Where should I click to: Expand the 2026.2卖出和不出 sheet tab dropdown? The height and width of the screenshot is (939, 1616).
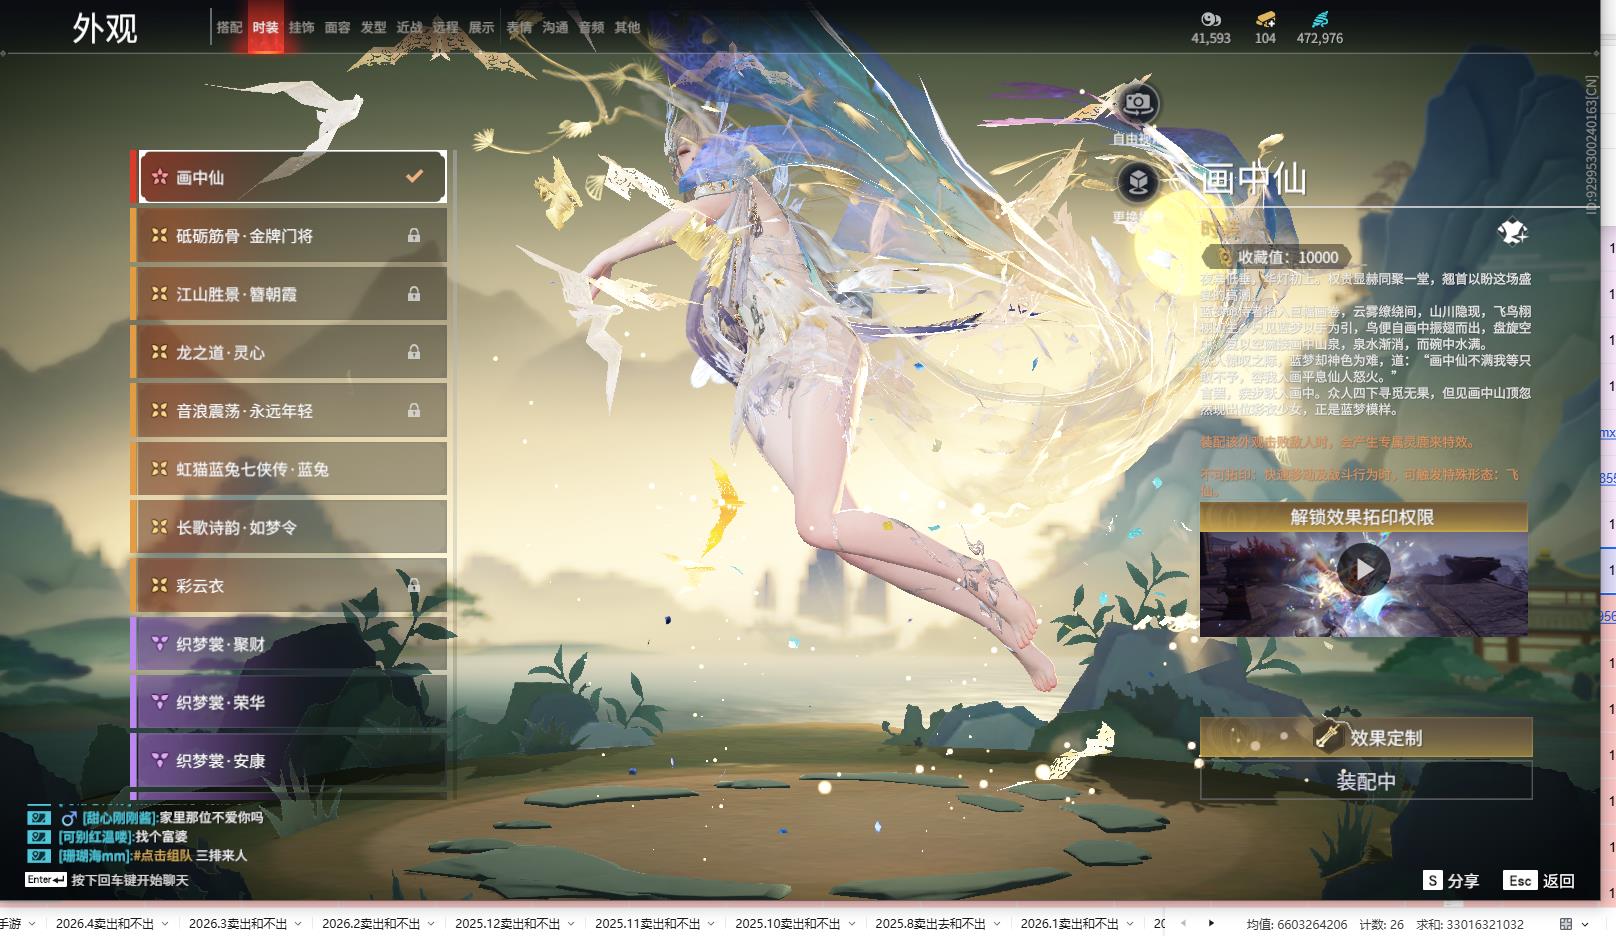point(431,924)
